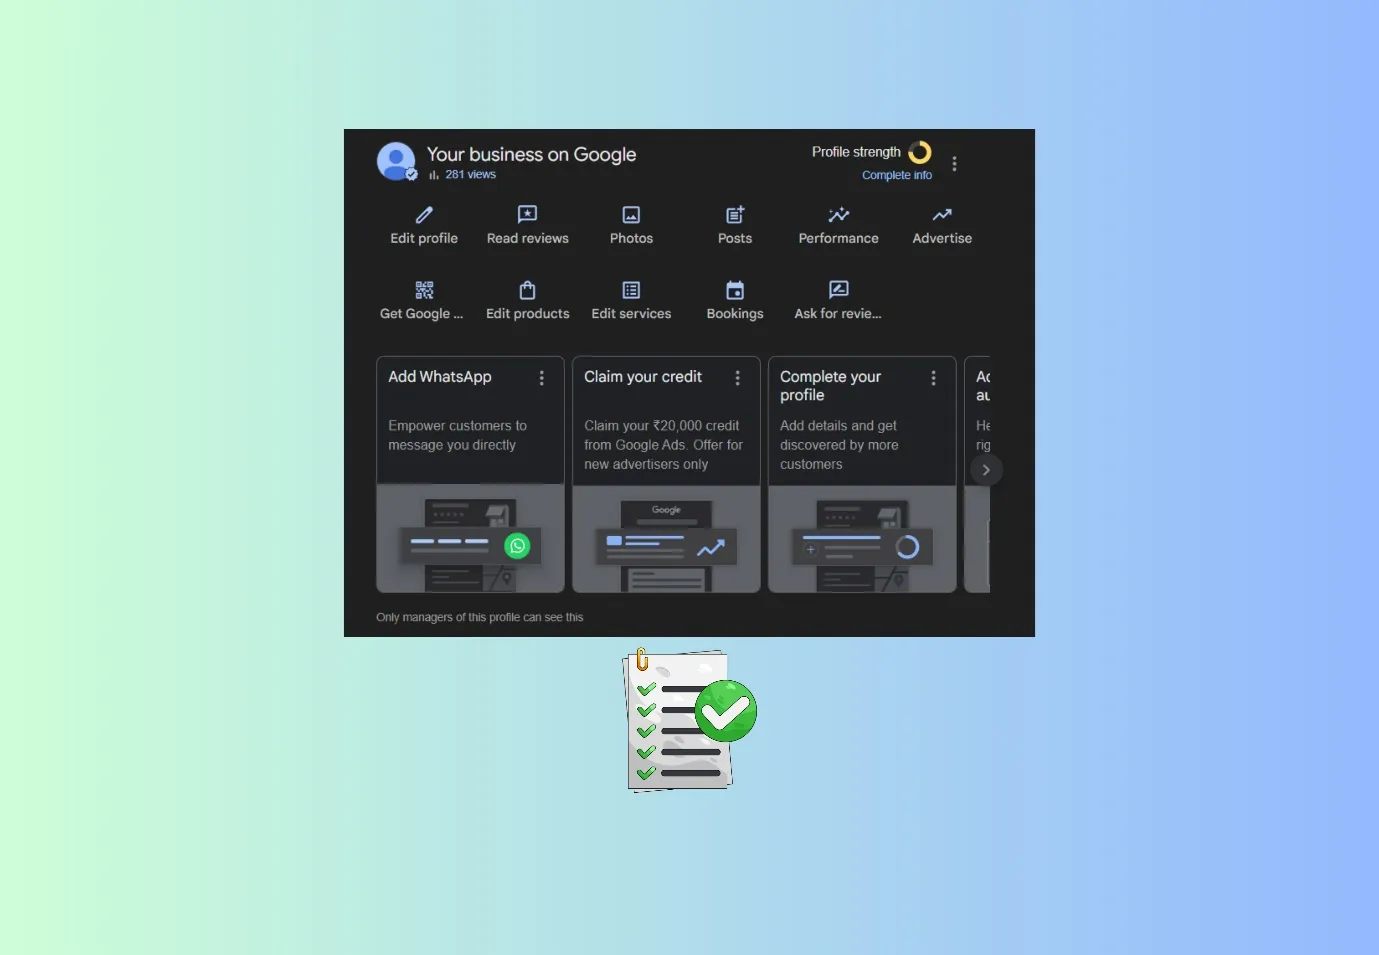The width and height of the screenshot is (1379, 955).
Task: Click the Complete your profile card illustration
Action: coord(862,539)
